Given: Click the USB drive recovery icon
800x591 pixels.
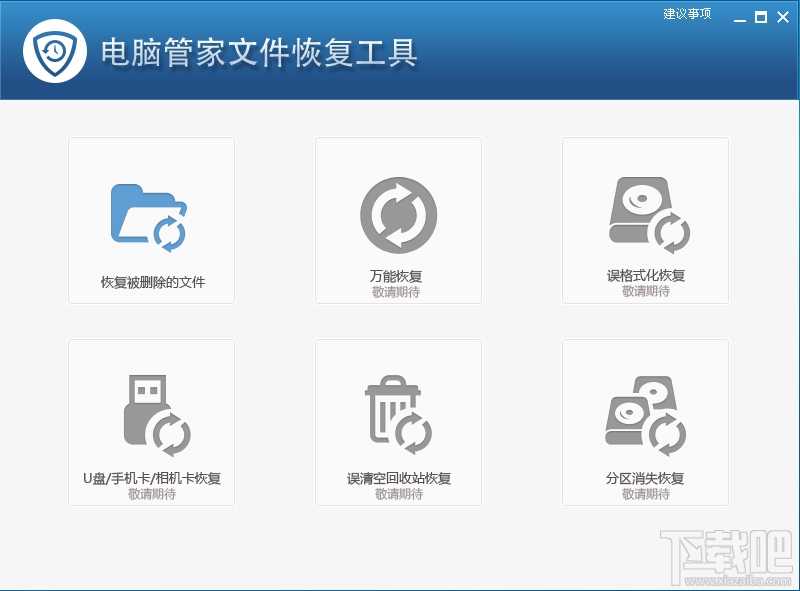Looking at the screenshot, I should pyautogui.click(x=157, y=415).
